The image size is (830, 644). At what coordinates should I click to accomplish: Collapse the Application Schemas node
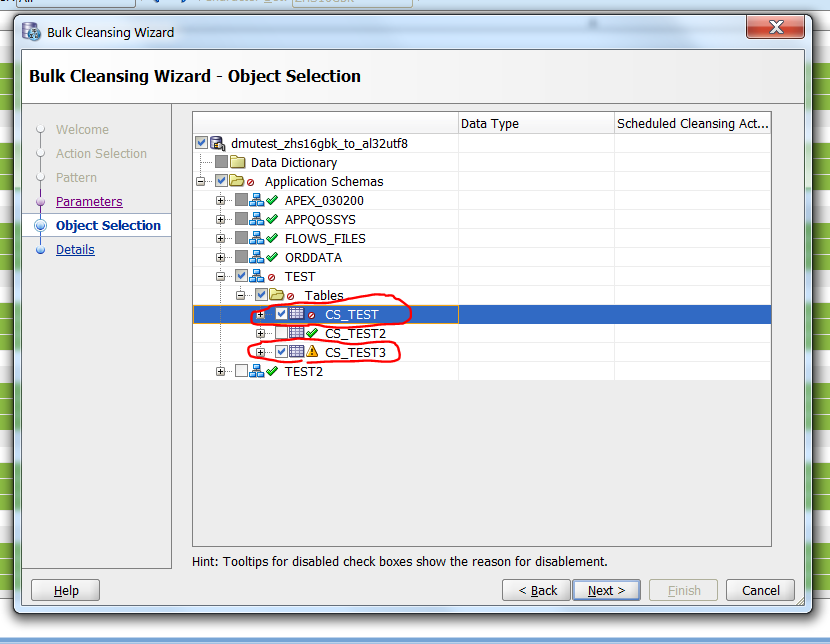point(201,182)
